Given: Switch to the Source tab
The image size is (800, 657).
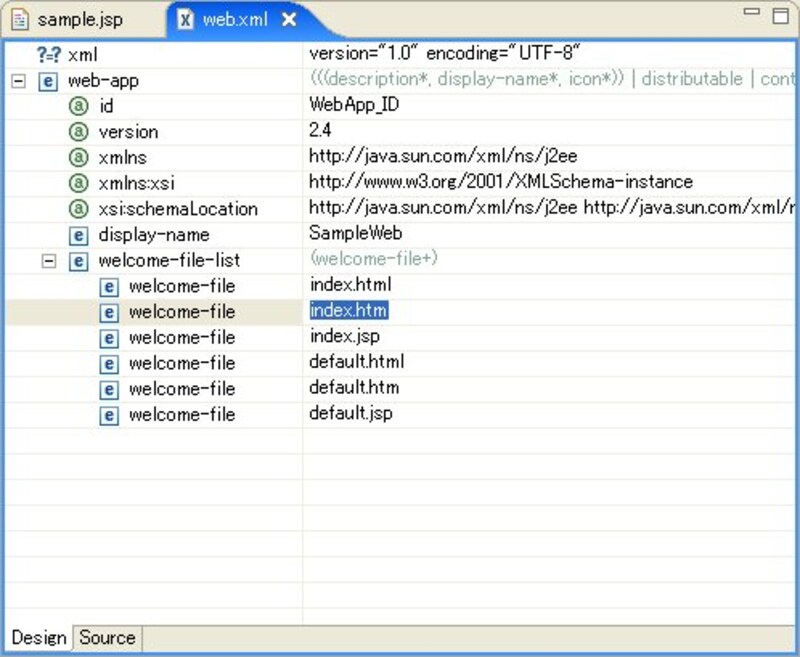Looking at the screenshot, I should (x=106, y=638).
